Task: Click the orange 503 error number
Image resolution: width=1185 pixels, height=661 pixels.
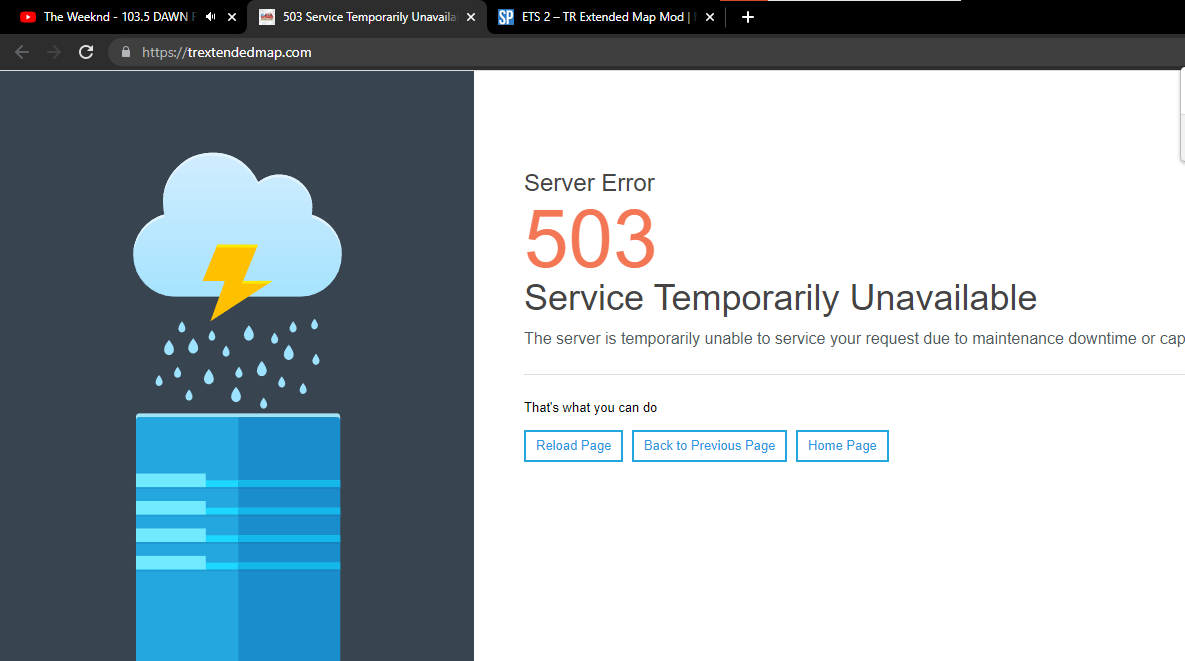Action: pyautogui.click(x=590, y=239)
